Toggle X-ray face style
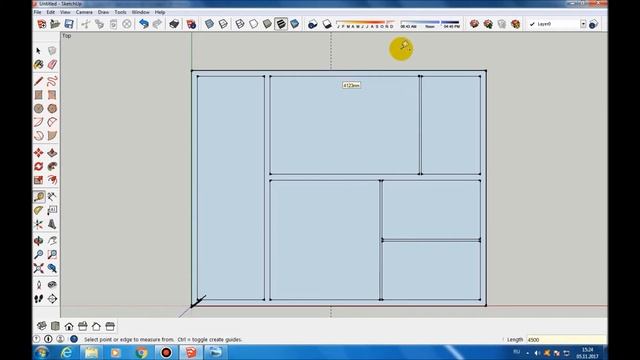Viewport: 640px width, 360px height. 209,24
